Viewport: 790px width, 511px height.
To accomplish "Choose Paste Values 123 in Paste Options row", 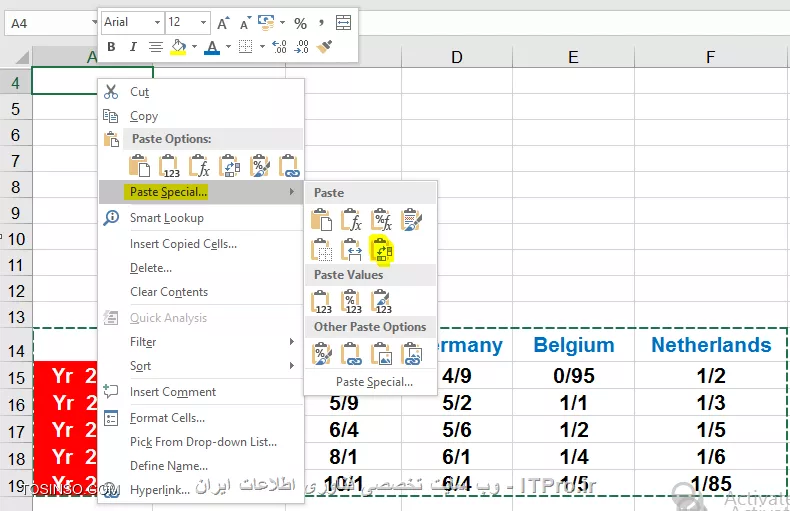I will point(169,166).
